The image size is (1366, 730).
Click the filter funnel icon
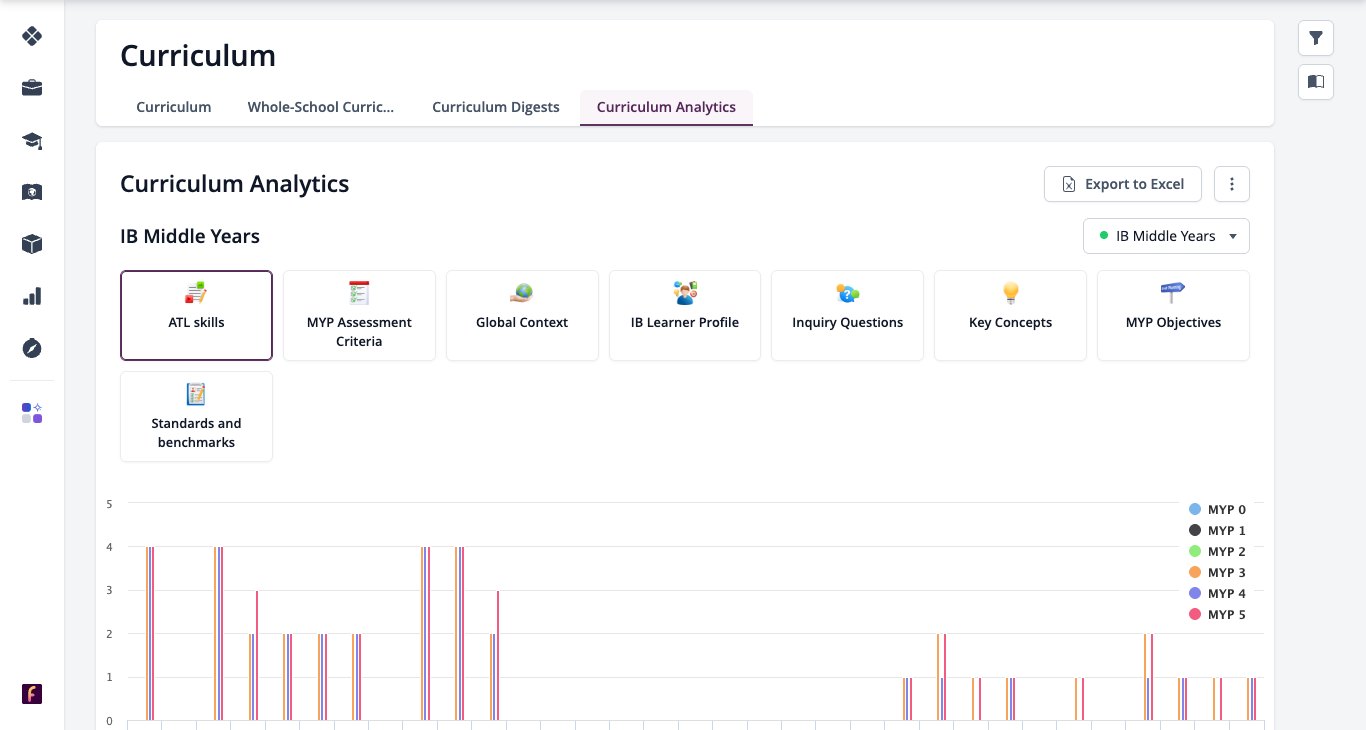(1316, 39)
